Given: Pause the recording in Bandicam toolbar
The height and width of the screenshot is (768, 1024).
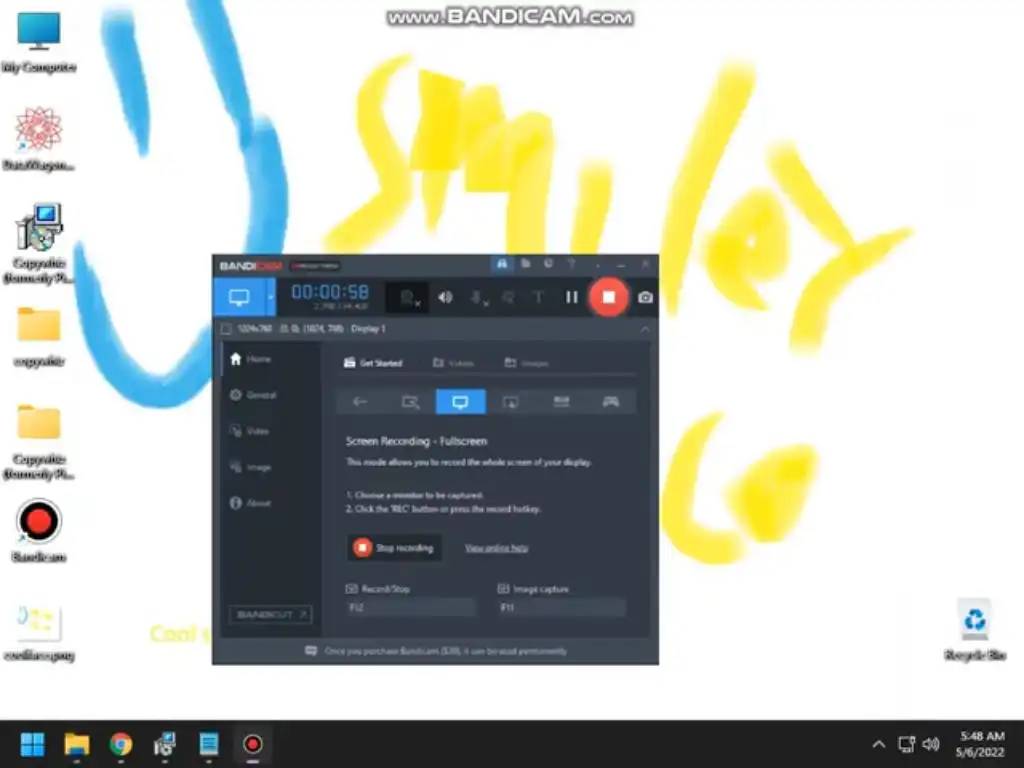Looking at the screenshot, I should [571, 298].
